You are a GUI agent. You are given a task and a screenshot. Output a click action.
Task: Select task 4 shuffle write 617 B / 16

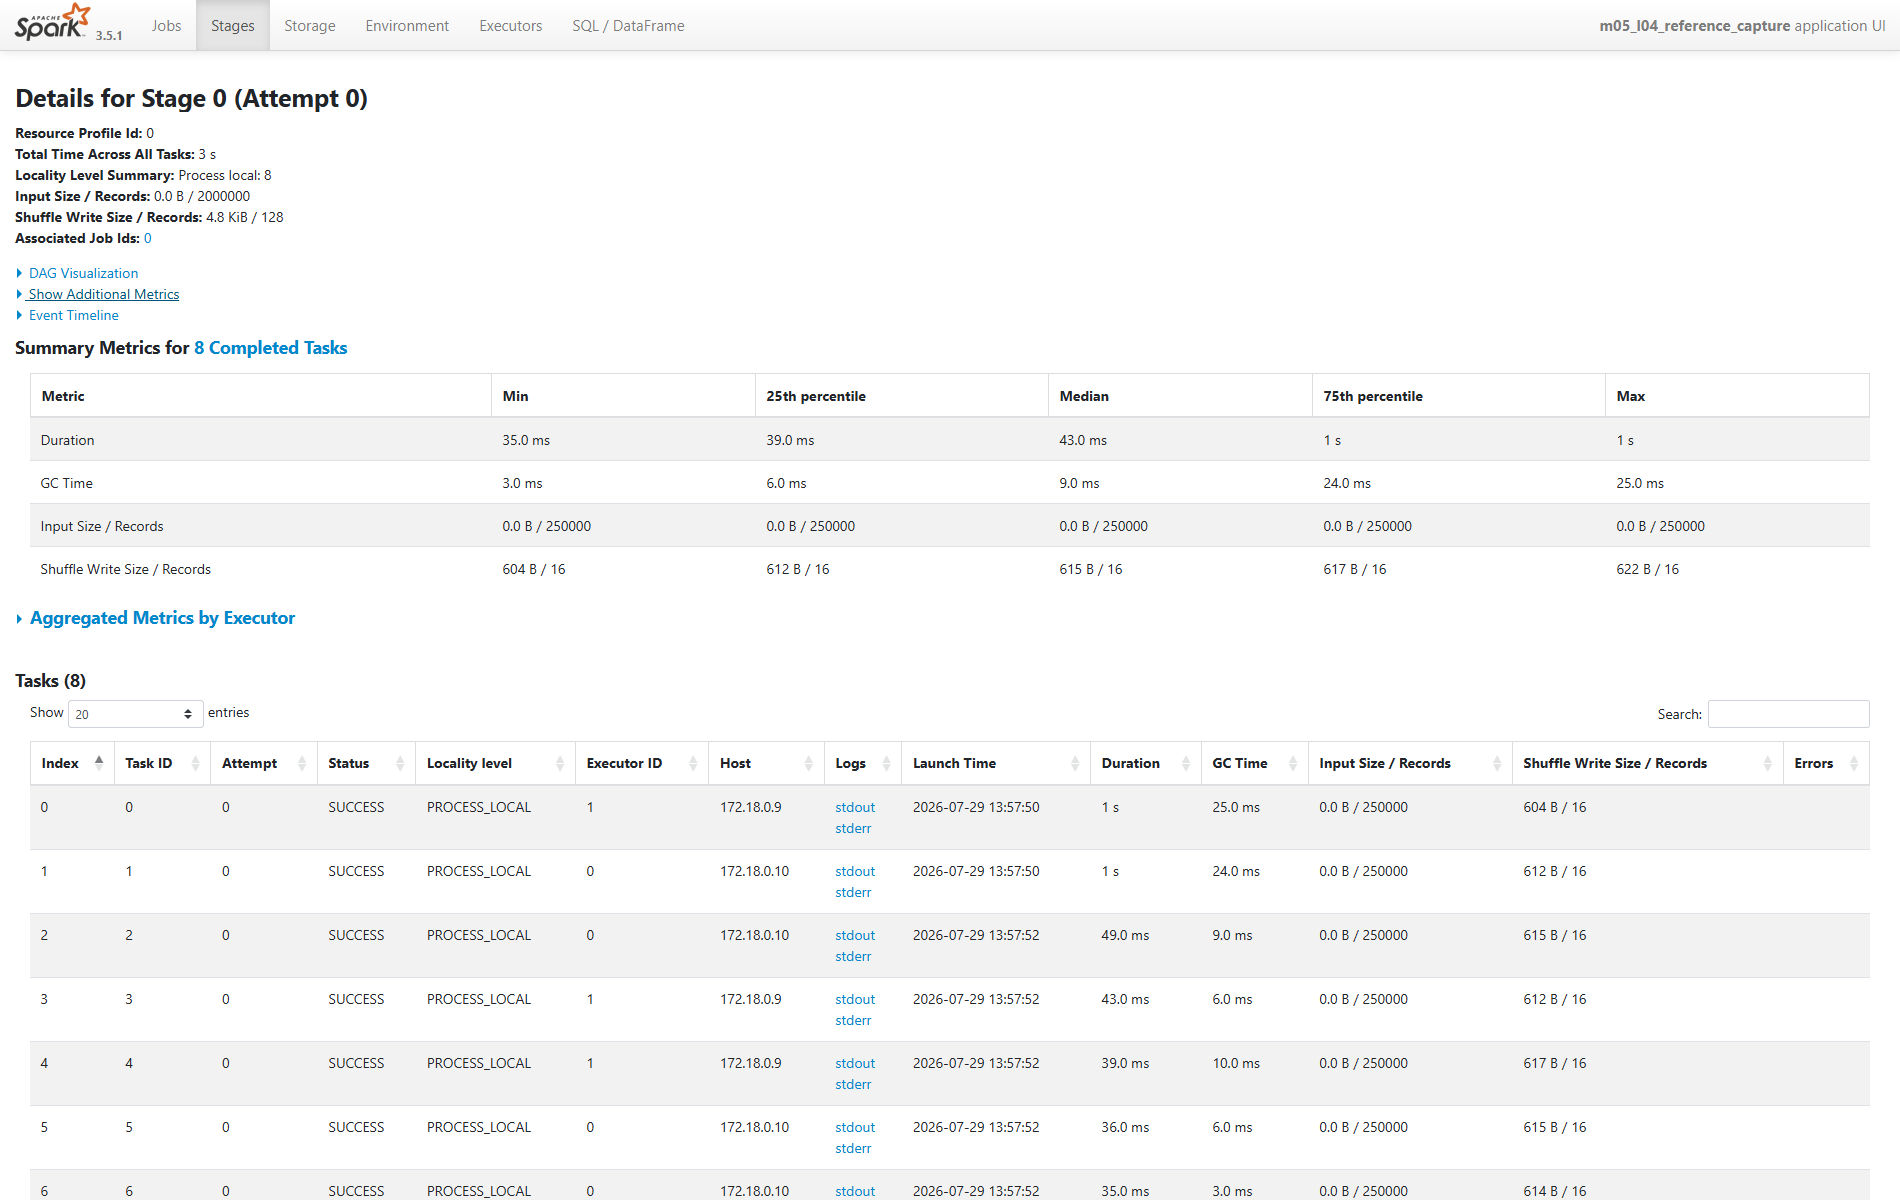(1554, 1063)
